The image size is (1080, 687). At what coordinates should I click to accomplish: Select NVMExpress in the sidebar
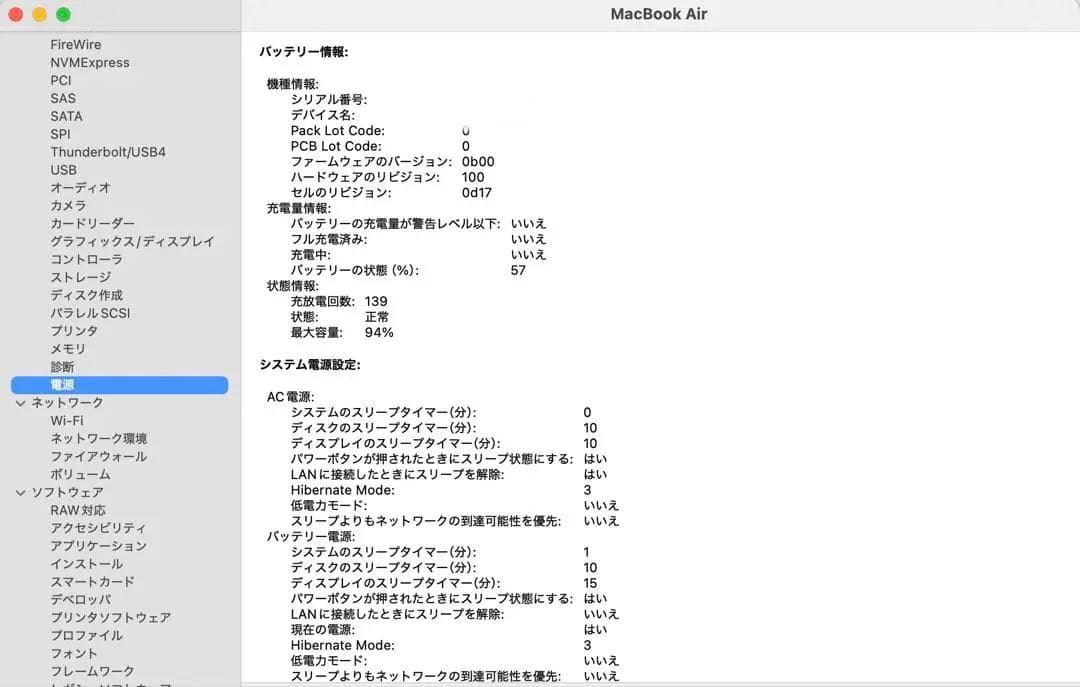(89, 62)
